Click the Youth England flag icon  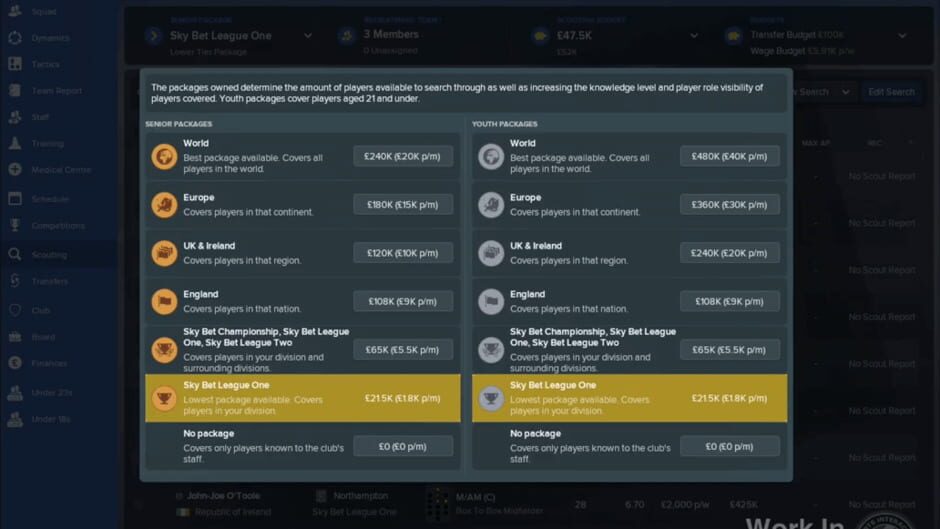point(490,302)
